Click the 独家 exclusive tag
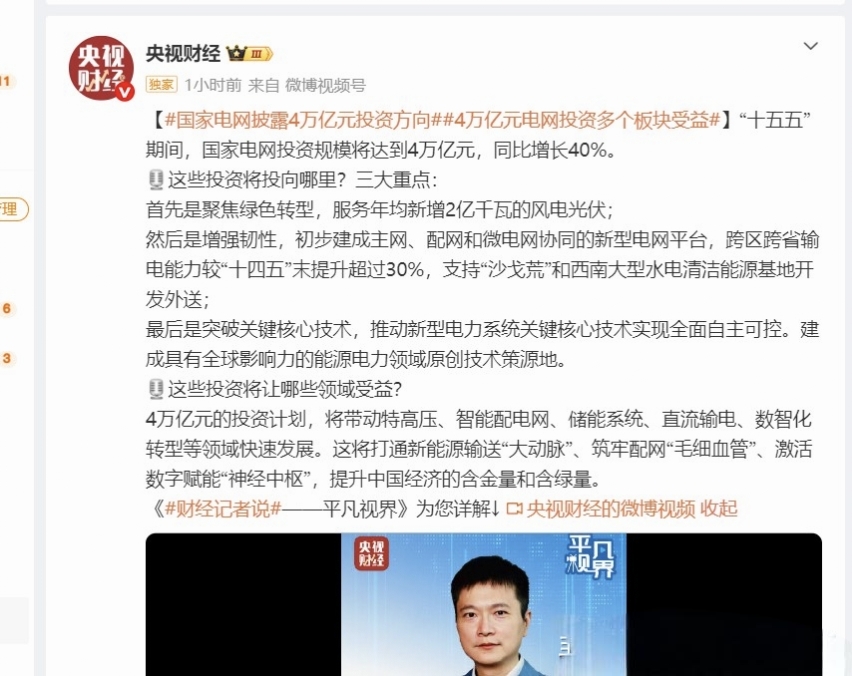The height and width of the screenshot is (676, 852). pyautogui.click(x=161, y=85)
